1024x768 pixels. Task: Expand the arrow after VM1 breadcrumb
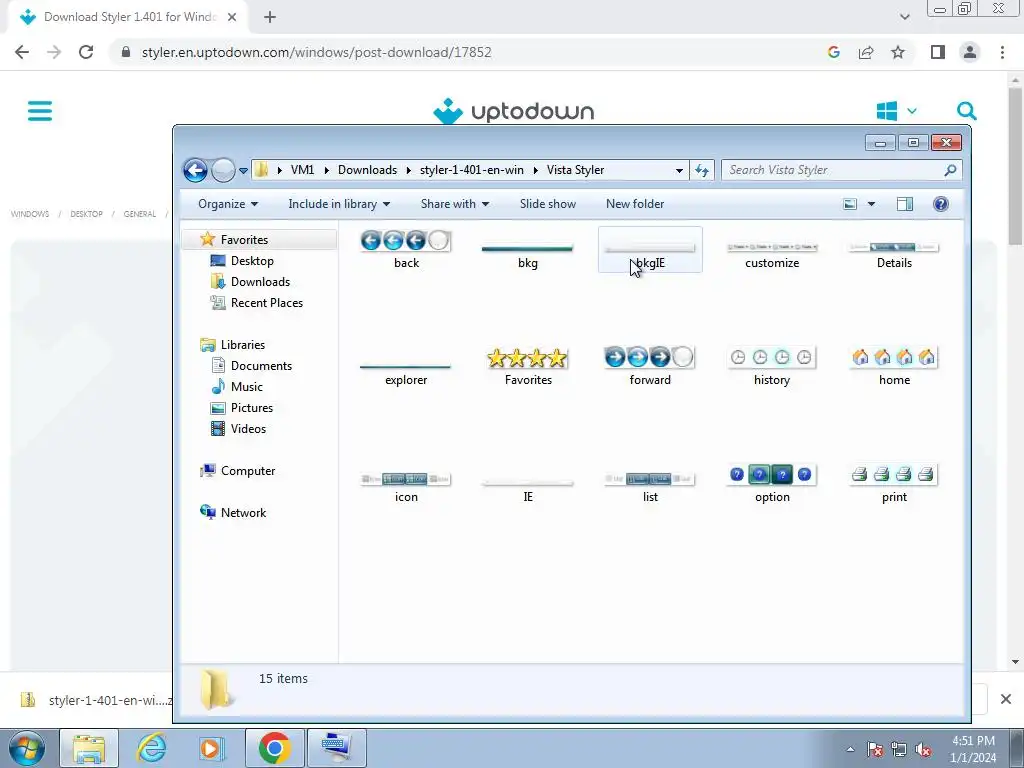click(x=327, y=170)
